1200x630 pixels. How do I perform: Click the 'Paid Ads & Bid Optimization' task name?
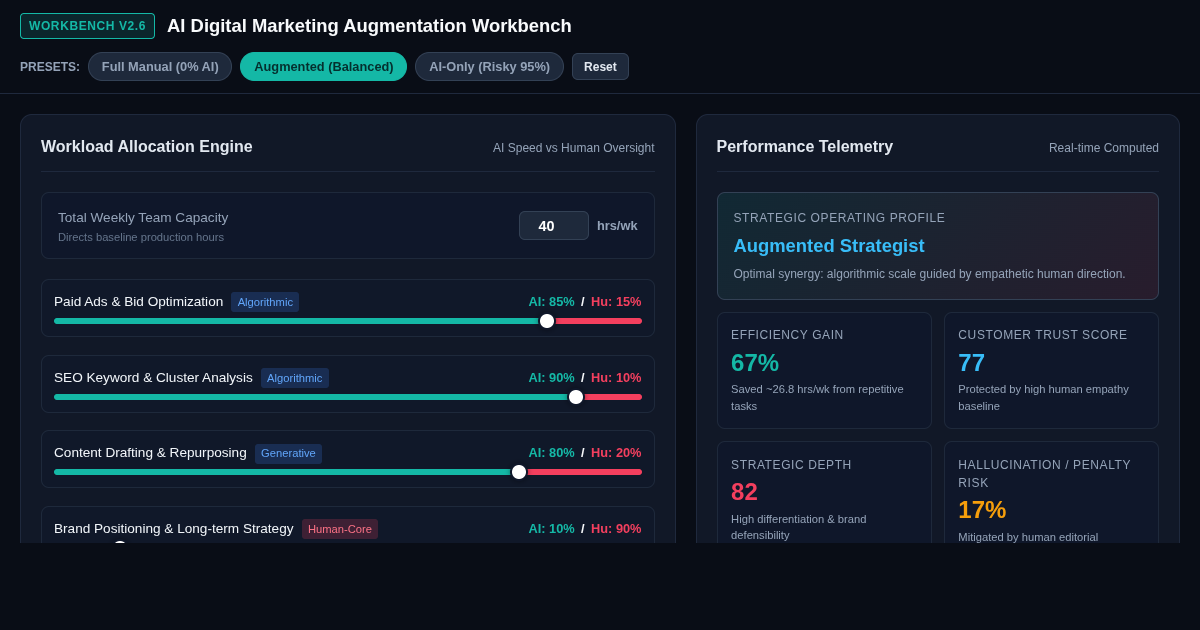pos(139,302)
